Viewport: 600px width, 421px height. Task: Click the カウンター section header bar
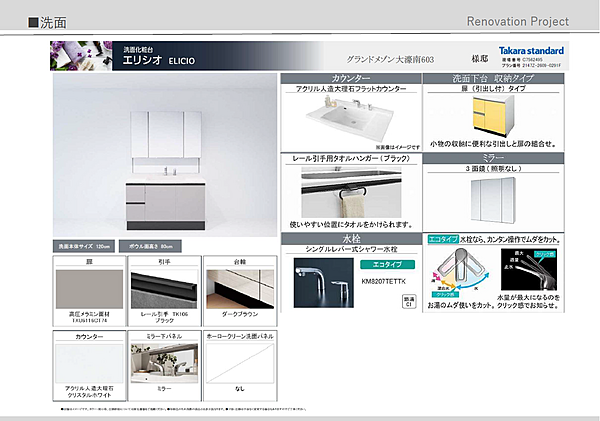tap(351, 78)
